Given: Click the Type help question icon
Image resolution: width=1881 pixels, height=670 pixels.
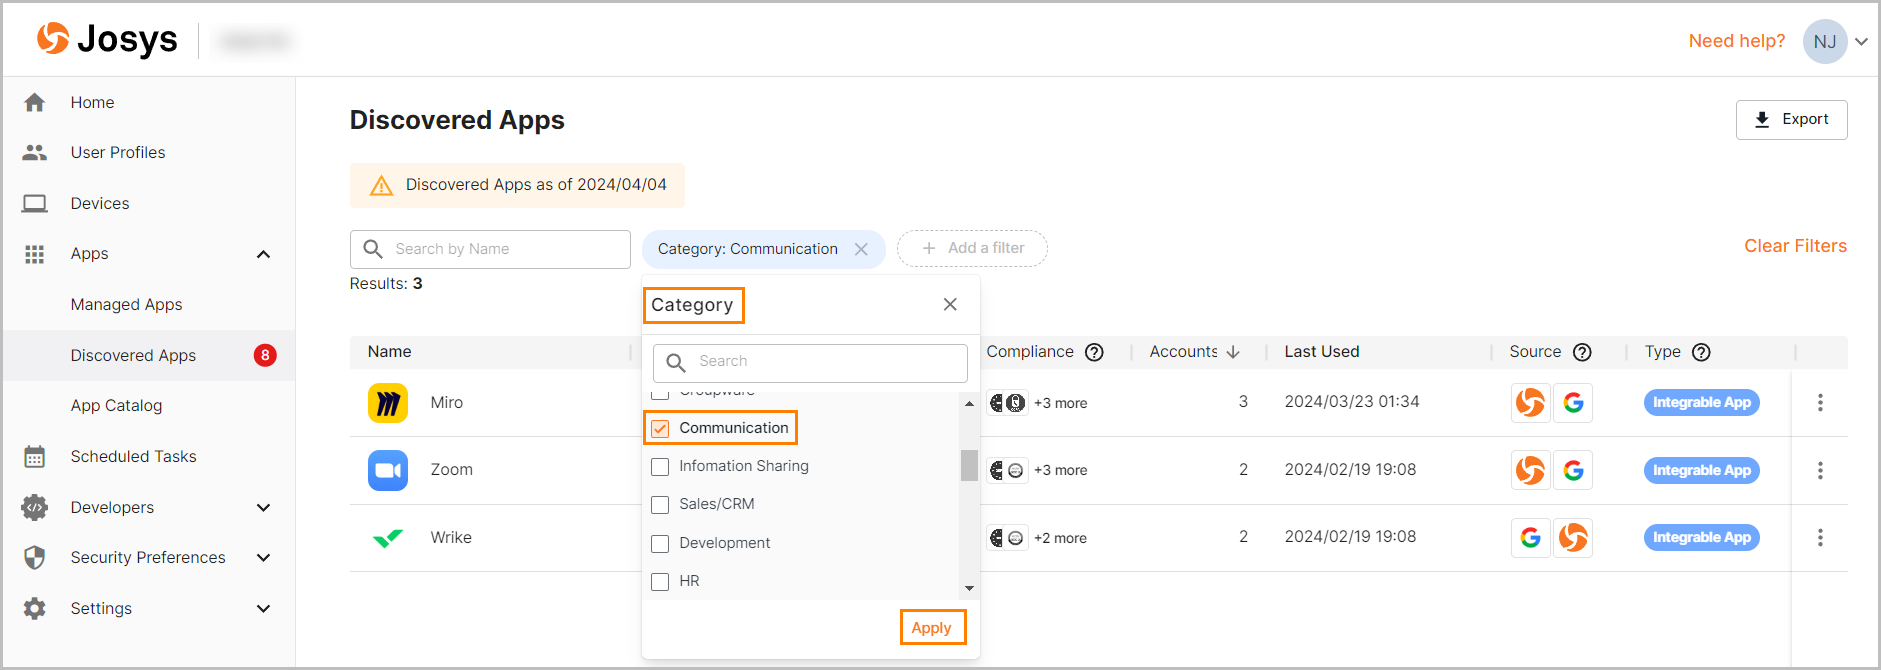Looking at the screenshot, I should pos(1701,352).
